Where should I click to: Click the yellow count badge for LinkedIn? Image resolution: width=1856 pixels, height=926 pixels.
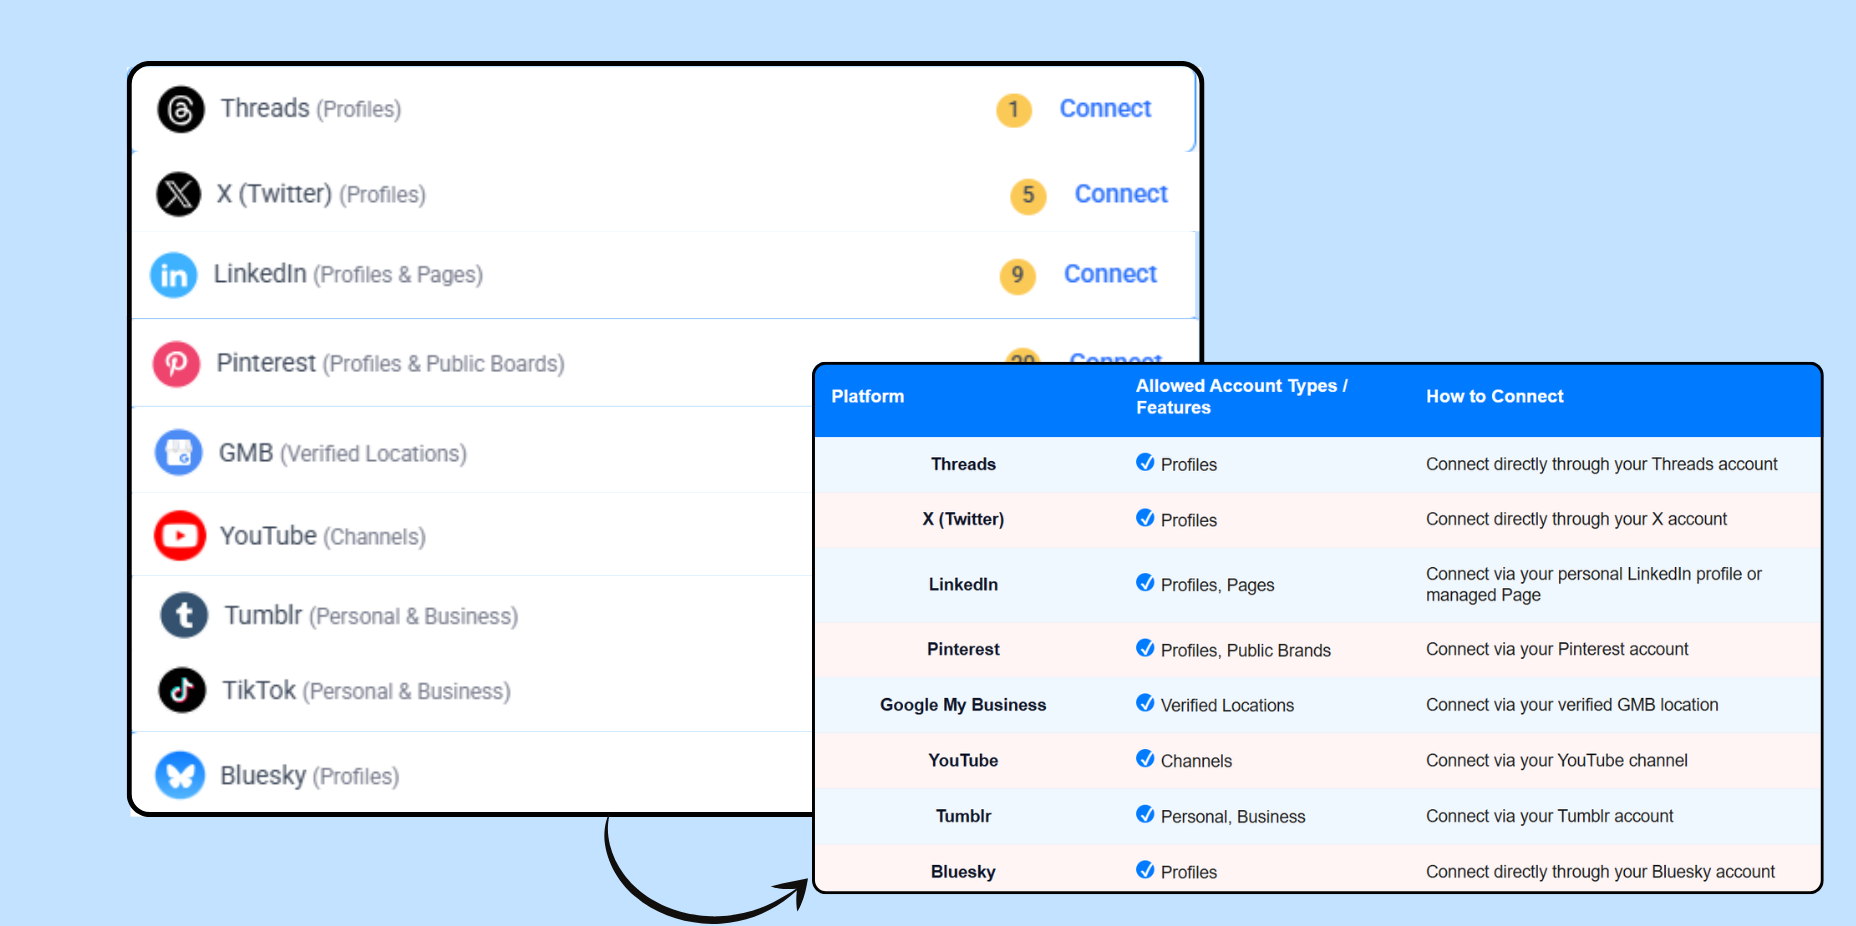[1017, 275]
